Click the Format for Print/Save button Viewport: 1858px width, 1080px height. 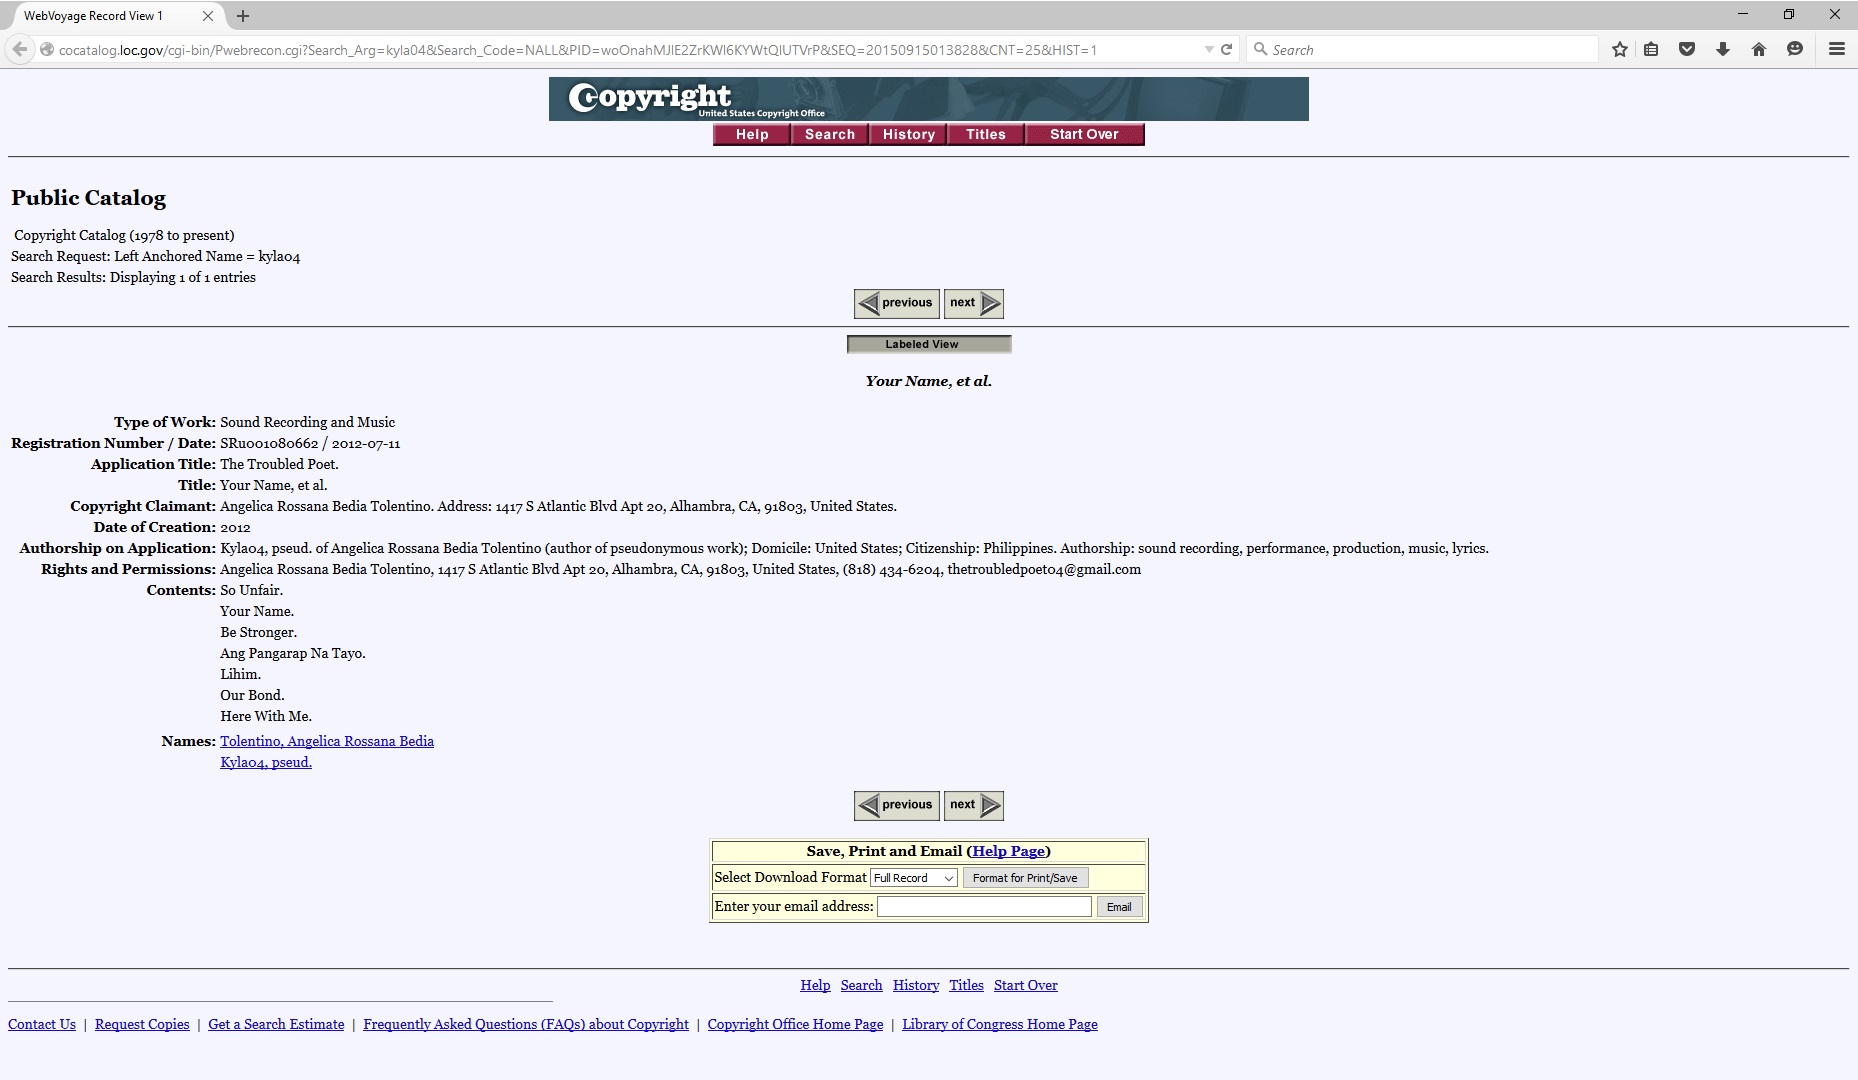pyautogui.click(x=1024, y=878)
